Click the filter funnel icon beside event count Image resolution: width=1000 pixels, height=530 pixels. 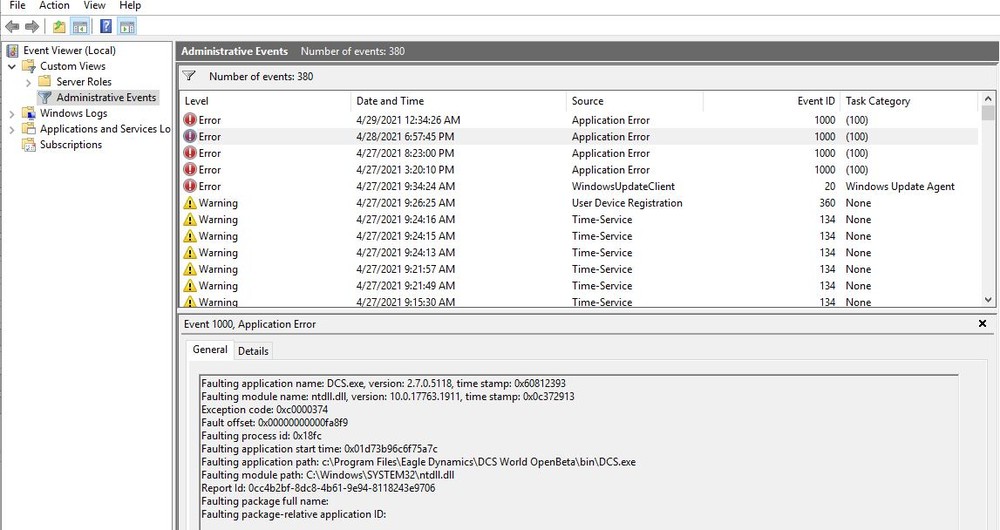pos(189,76)
